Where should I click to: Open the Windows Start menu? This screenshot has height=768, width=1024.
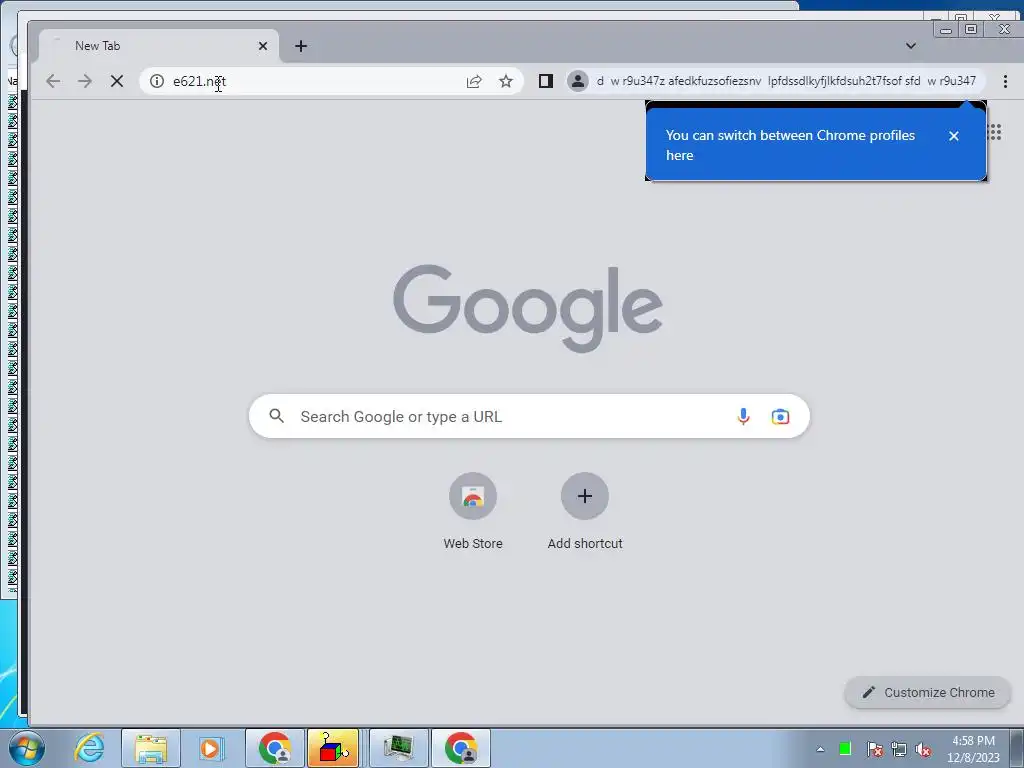click(x=27, y=748)
